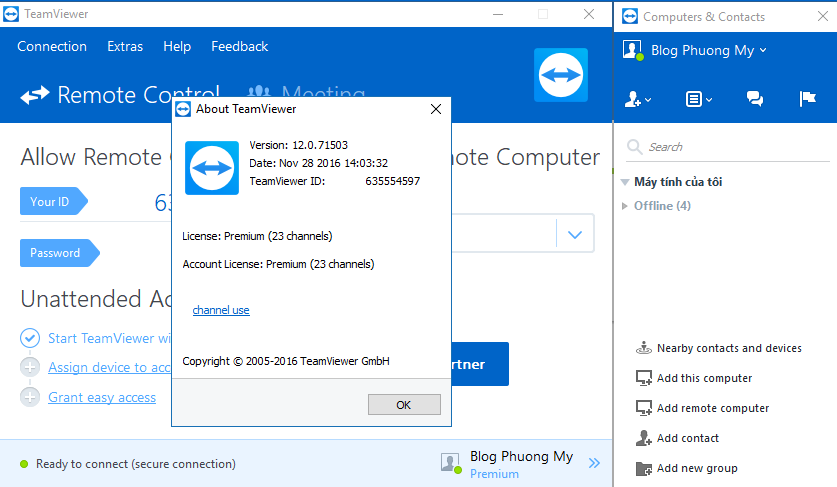Click the Add this computer icon
837x487 pixels.
tap(644, 378)
